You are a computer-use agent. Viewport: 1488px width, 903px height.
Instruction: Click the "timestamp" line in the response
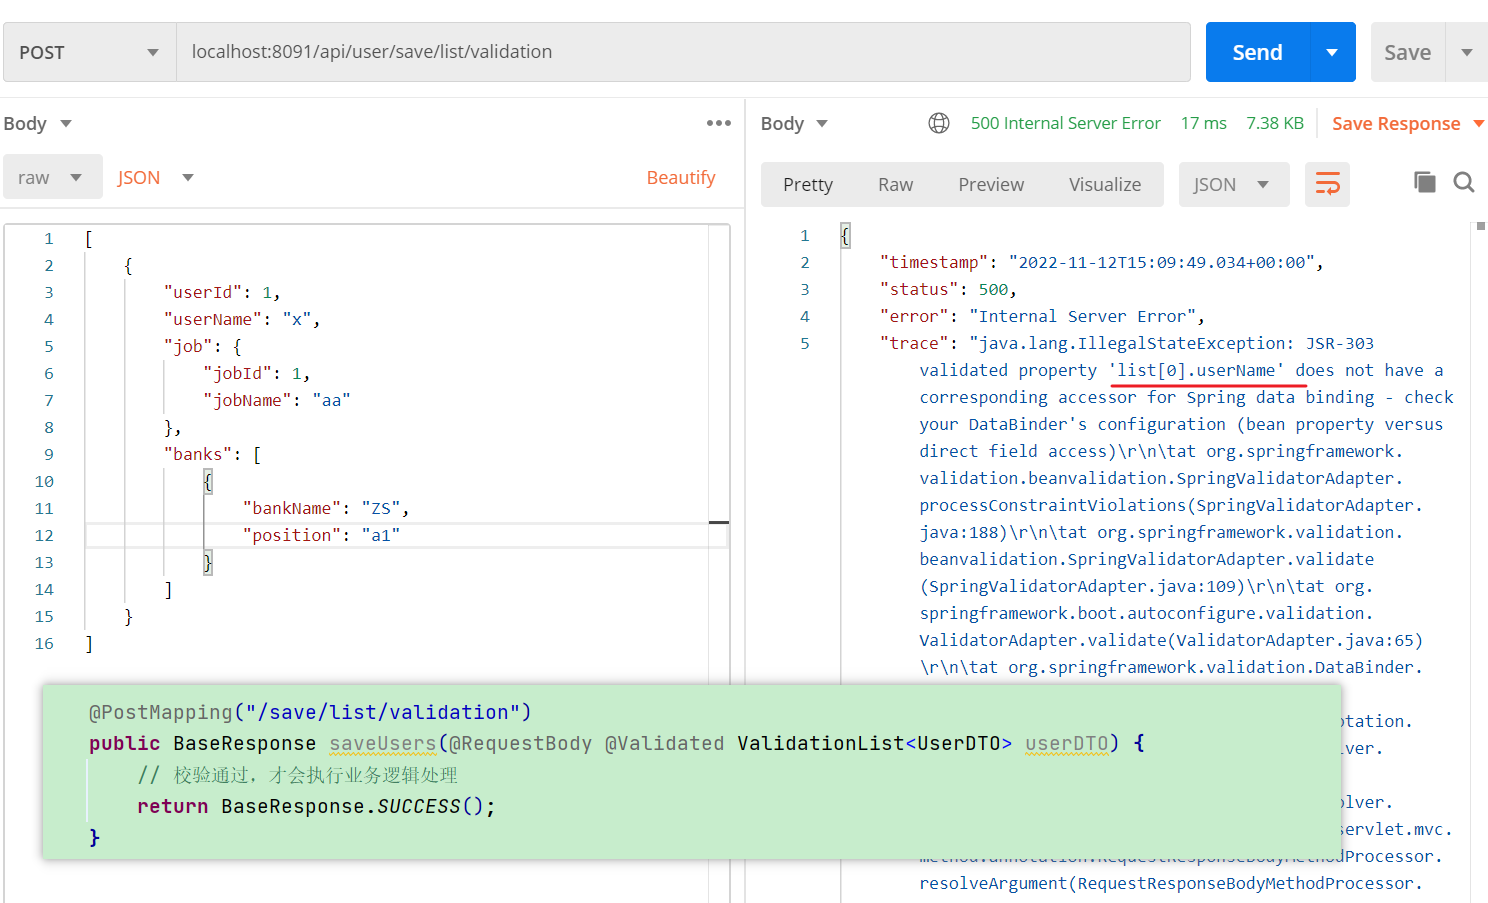pos(1101,262)
